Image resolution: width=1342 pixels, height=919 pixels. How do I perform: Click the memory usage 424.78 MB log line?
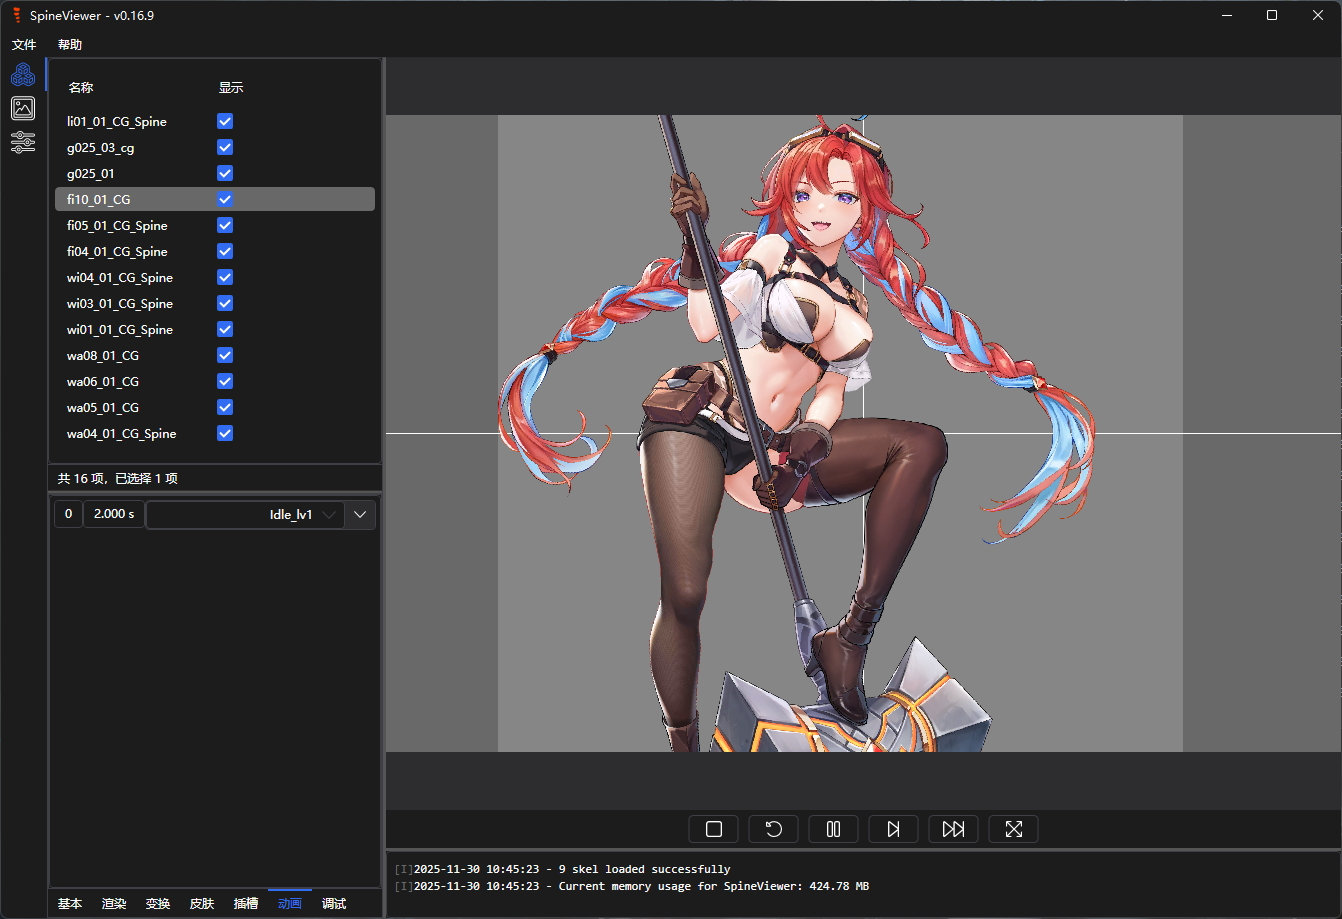click(x=632, y=887)
